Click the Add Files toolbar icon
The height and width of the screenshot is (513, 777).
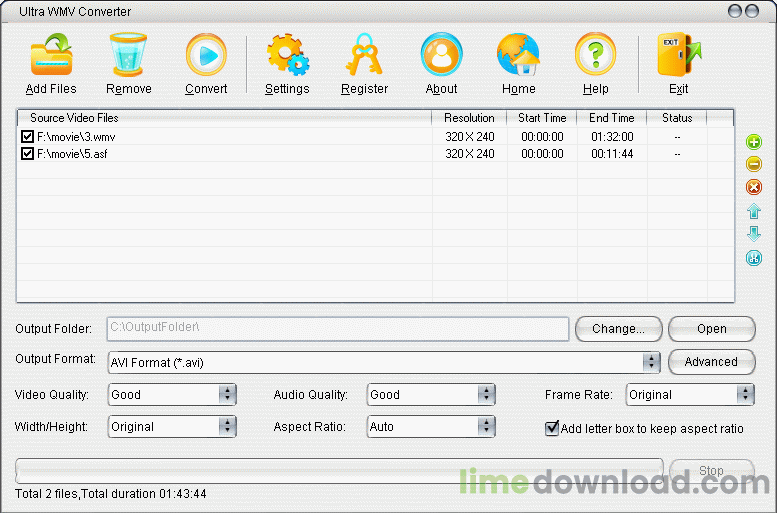pyautogui.click(x=50, y=56)
